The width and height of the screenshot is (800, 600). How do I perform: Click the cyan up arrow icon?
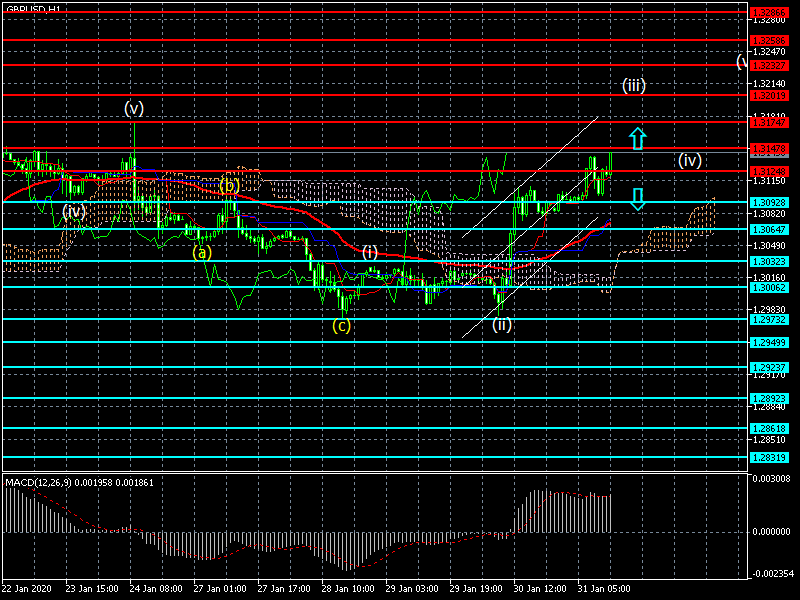tap(638, 139)
